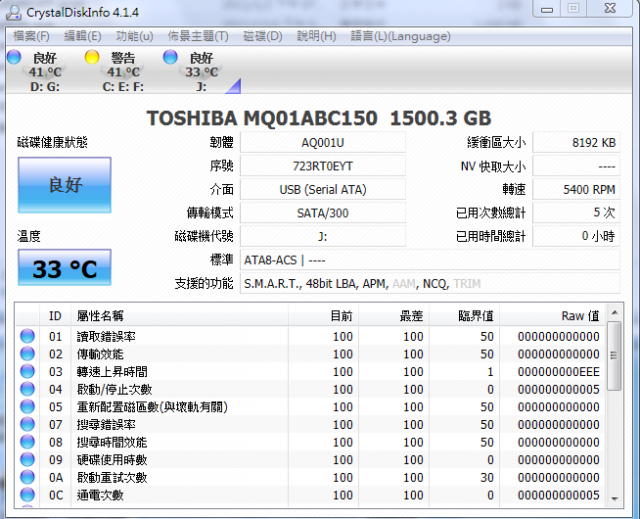Close the CrystalDiskInfo window

tap(610, 9)
